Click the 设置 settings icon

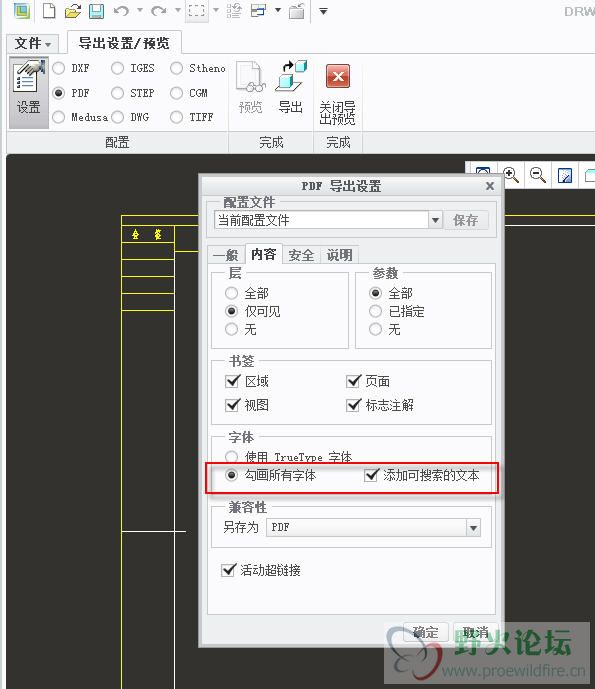click(x=29, y=93)
